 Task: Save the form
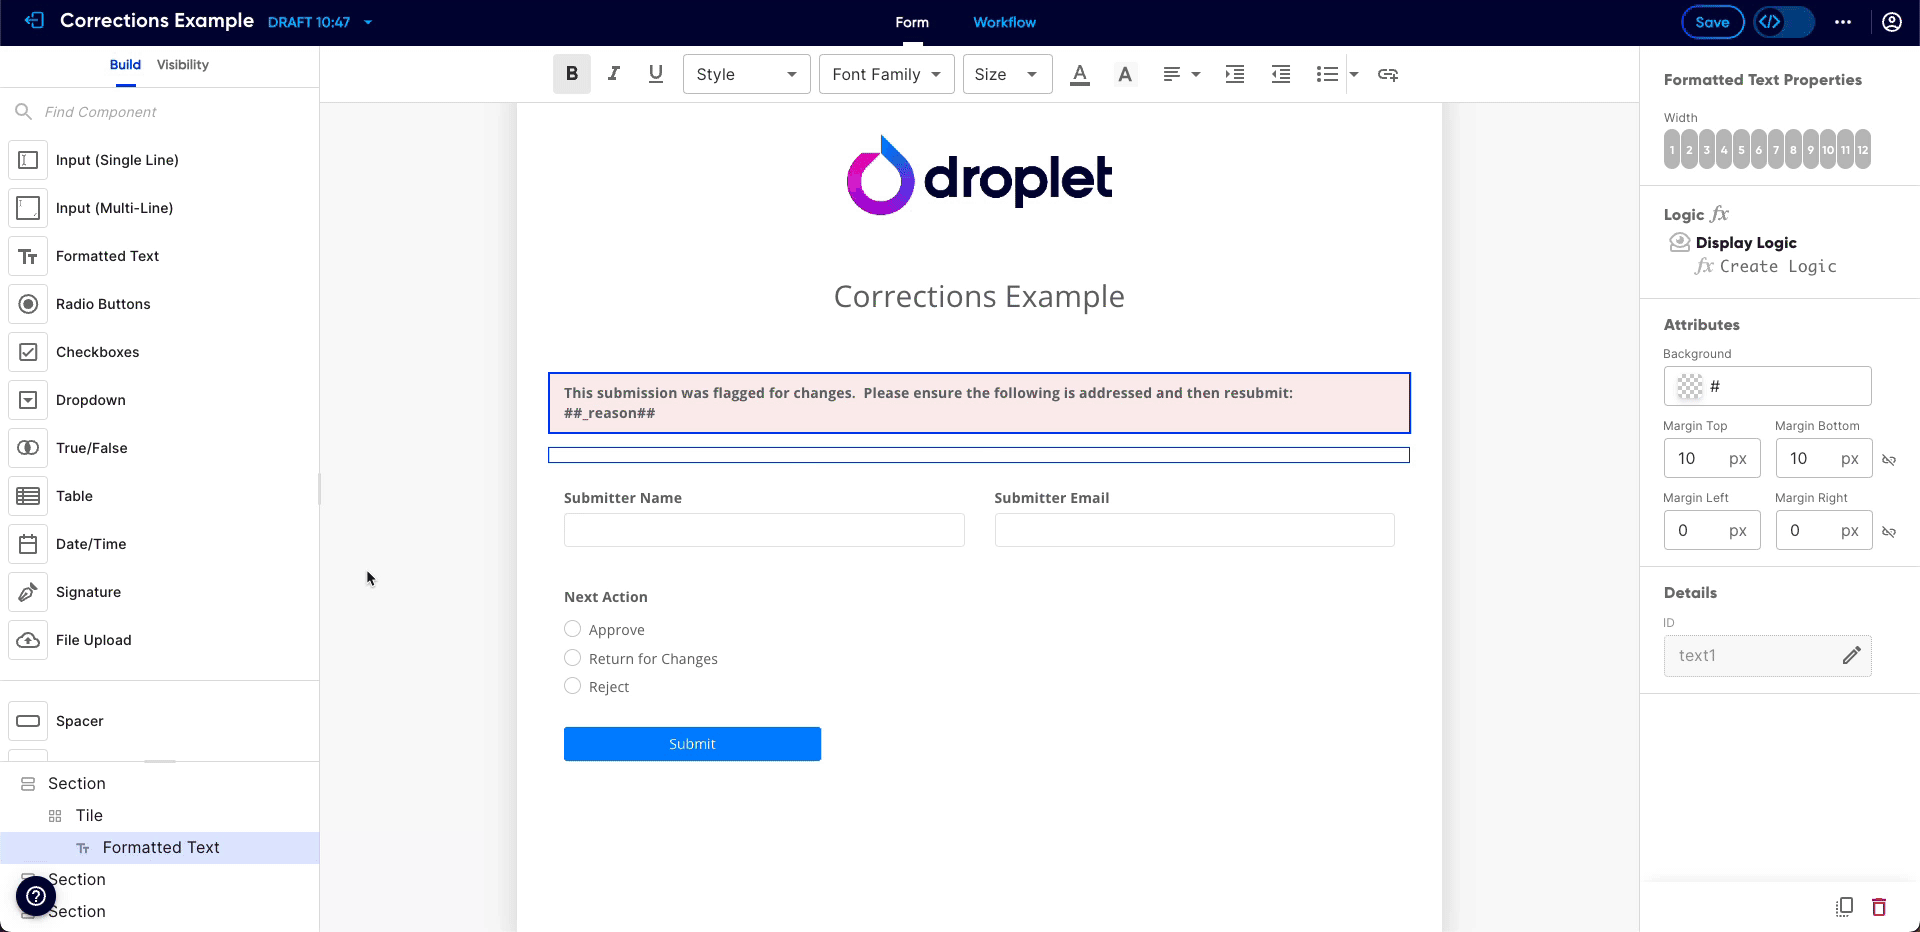click(x=1712, y=22)
